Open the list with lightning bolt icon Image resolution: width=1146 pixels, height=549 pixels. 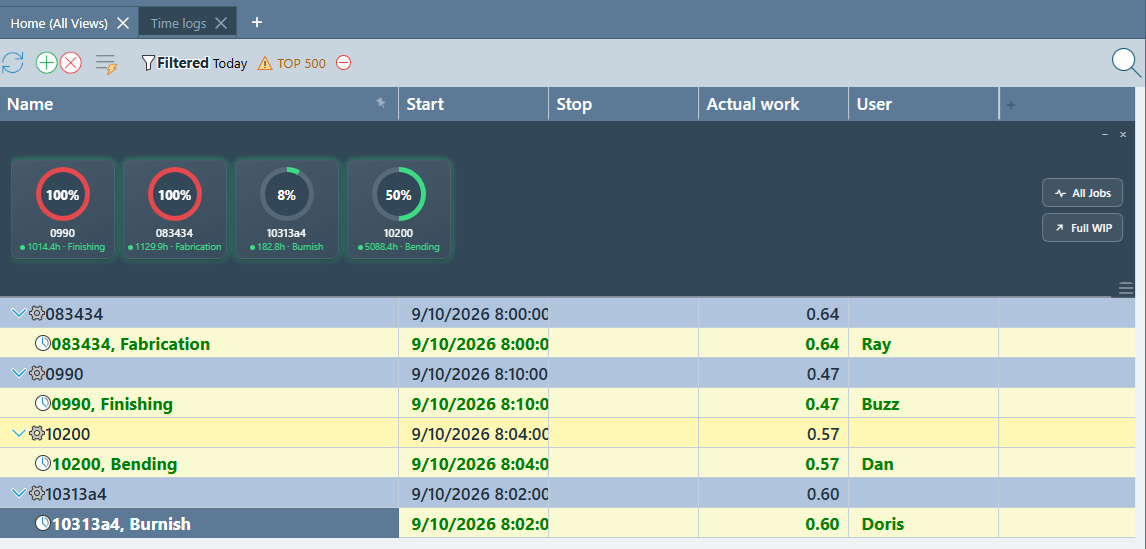[107, 64]
